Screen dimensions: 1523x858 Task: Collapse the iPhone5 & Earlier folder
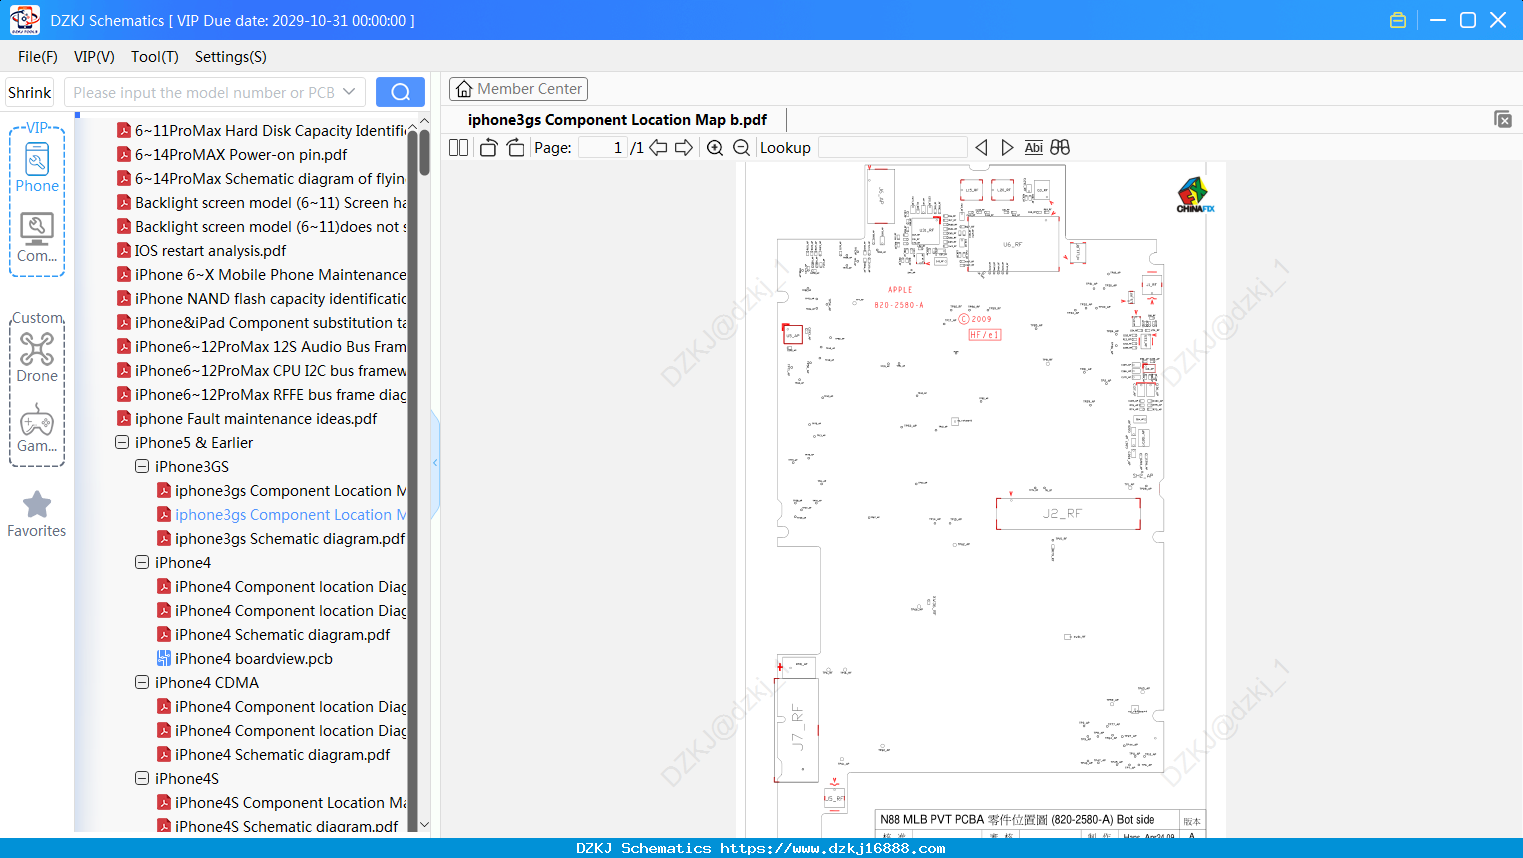point(122,443)
